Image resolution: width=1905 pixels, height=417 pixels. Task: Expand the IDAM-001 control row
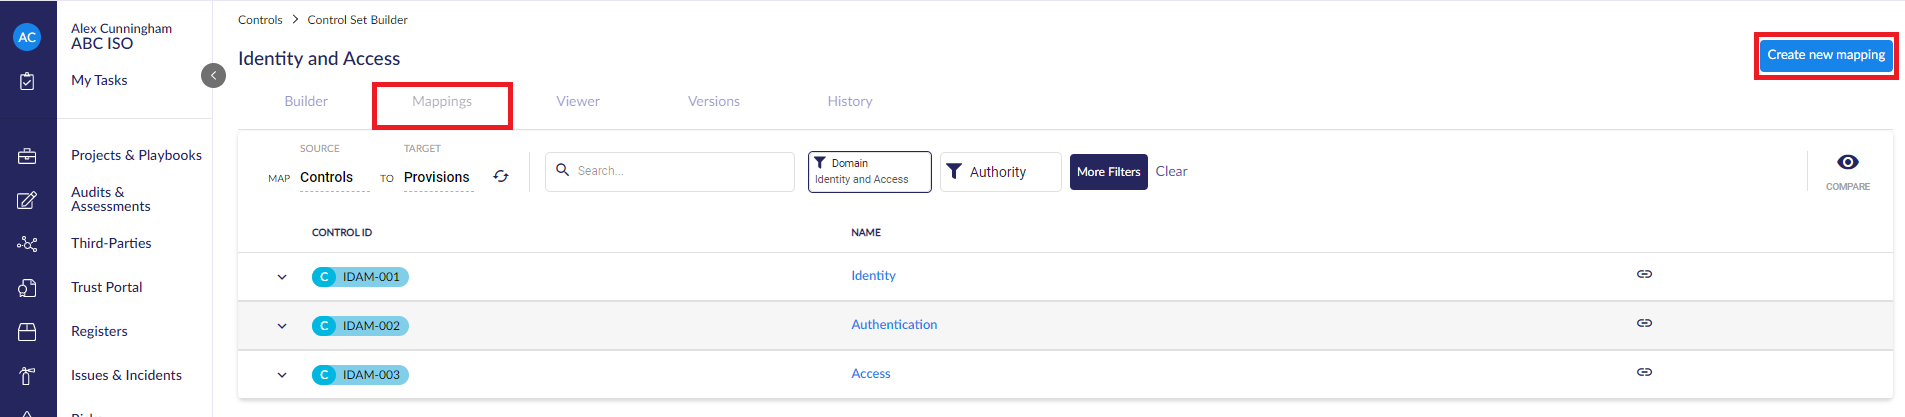(x=282, y=277)
